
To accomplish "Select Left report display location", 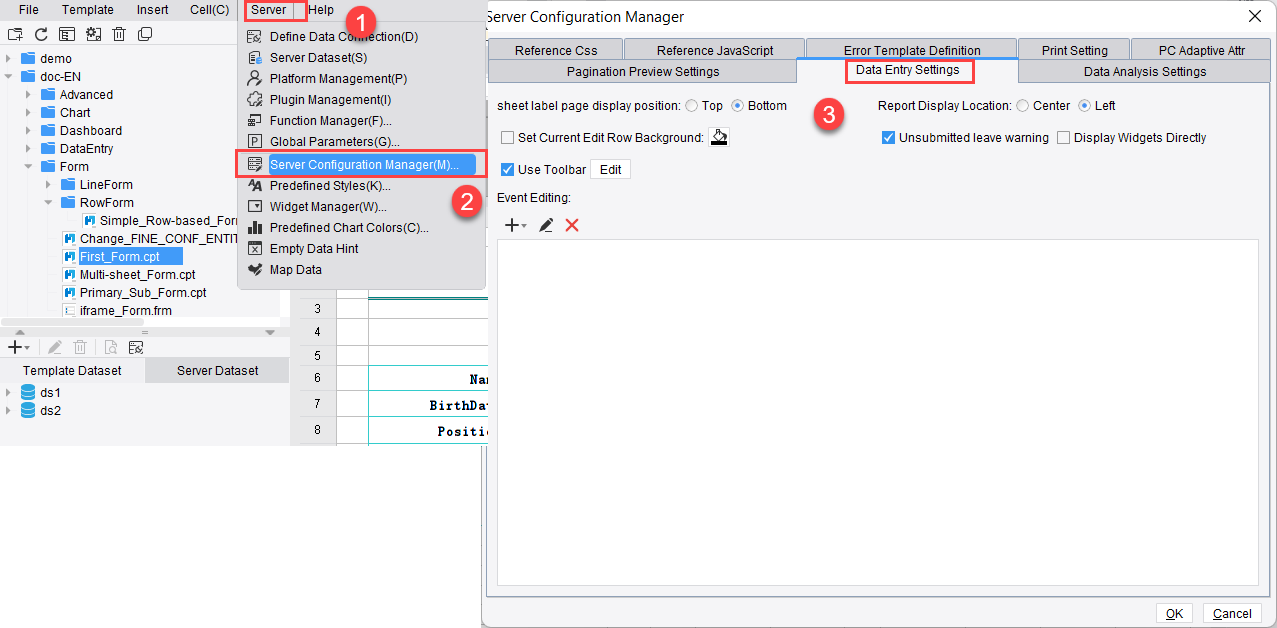I will point(1084,106).
